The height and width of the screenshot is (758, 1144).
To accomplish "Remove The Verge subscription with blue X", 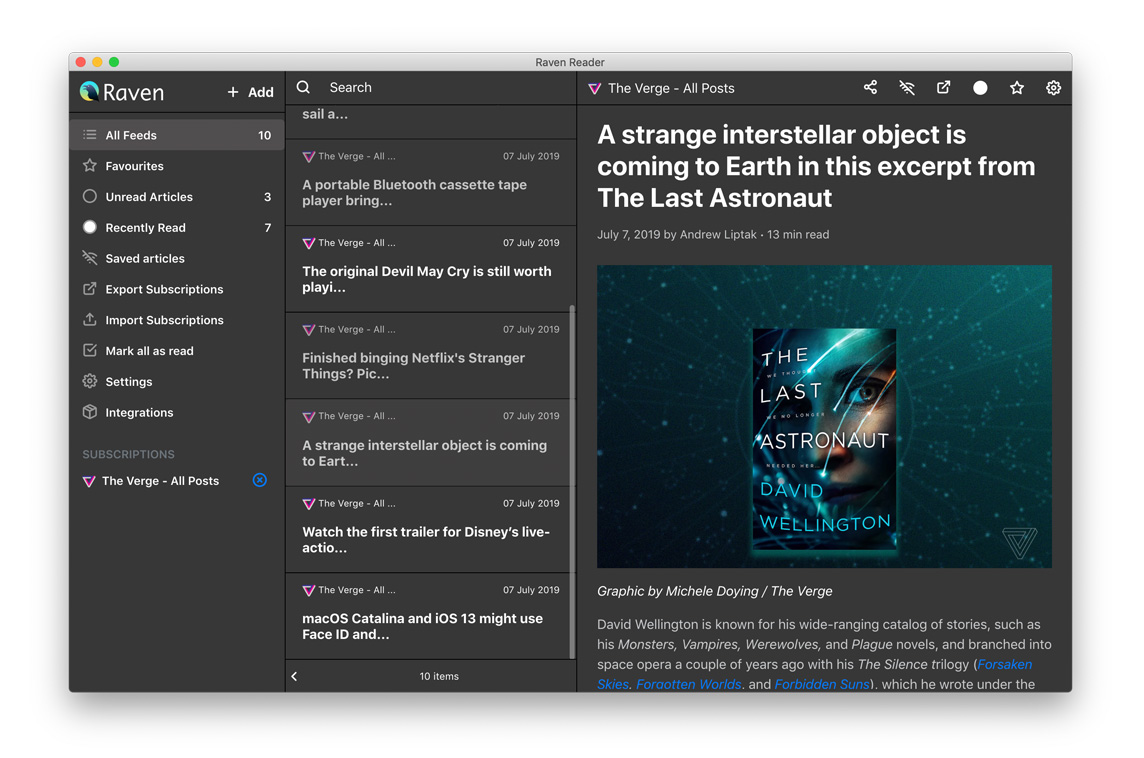I will tap(260, 480).
